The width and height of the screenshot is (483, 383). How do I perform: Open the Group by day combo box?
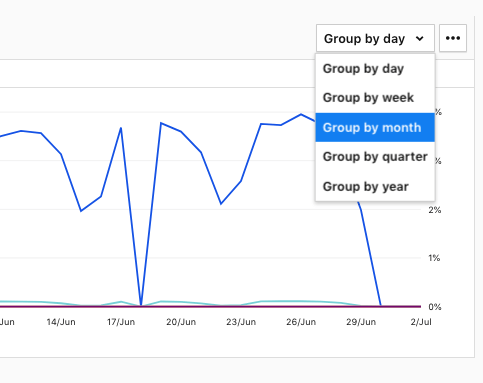(x=375, y=38)
